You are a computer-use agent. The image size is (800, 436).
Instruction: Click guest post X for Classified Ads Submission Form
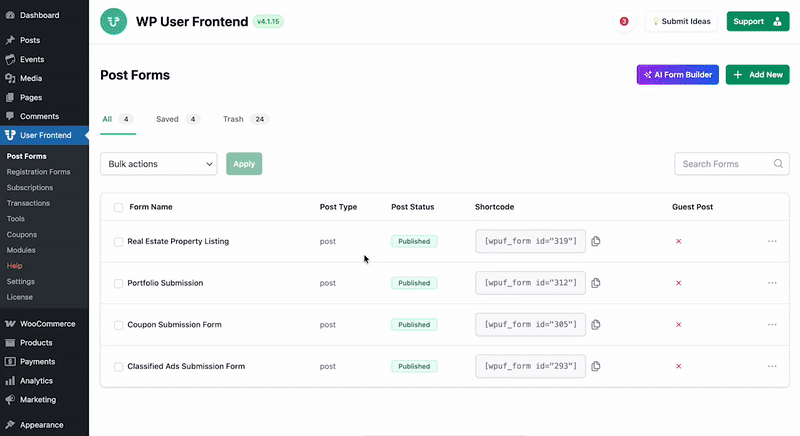(x=679, y=366)
